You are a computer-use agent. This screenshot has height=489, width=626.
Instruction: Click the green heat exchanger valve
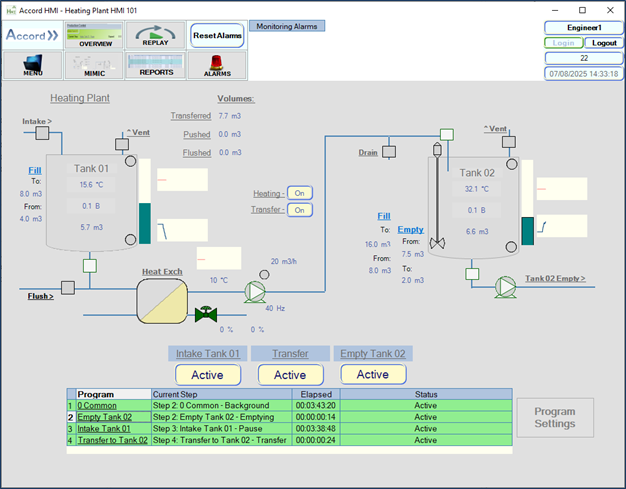206,314
